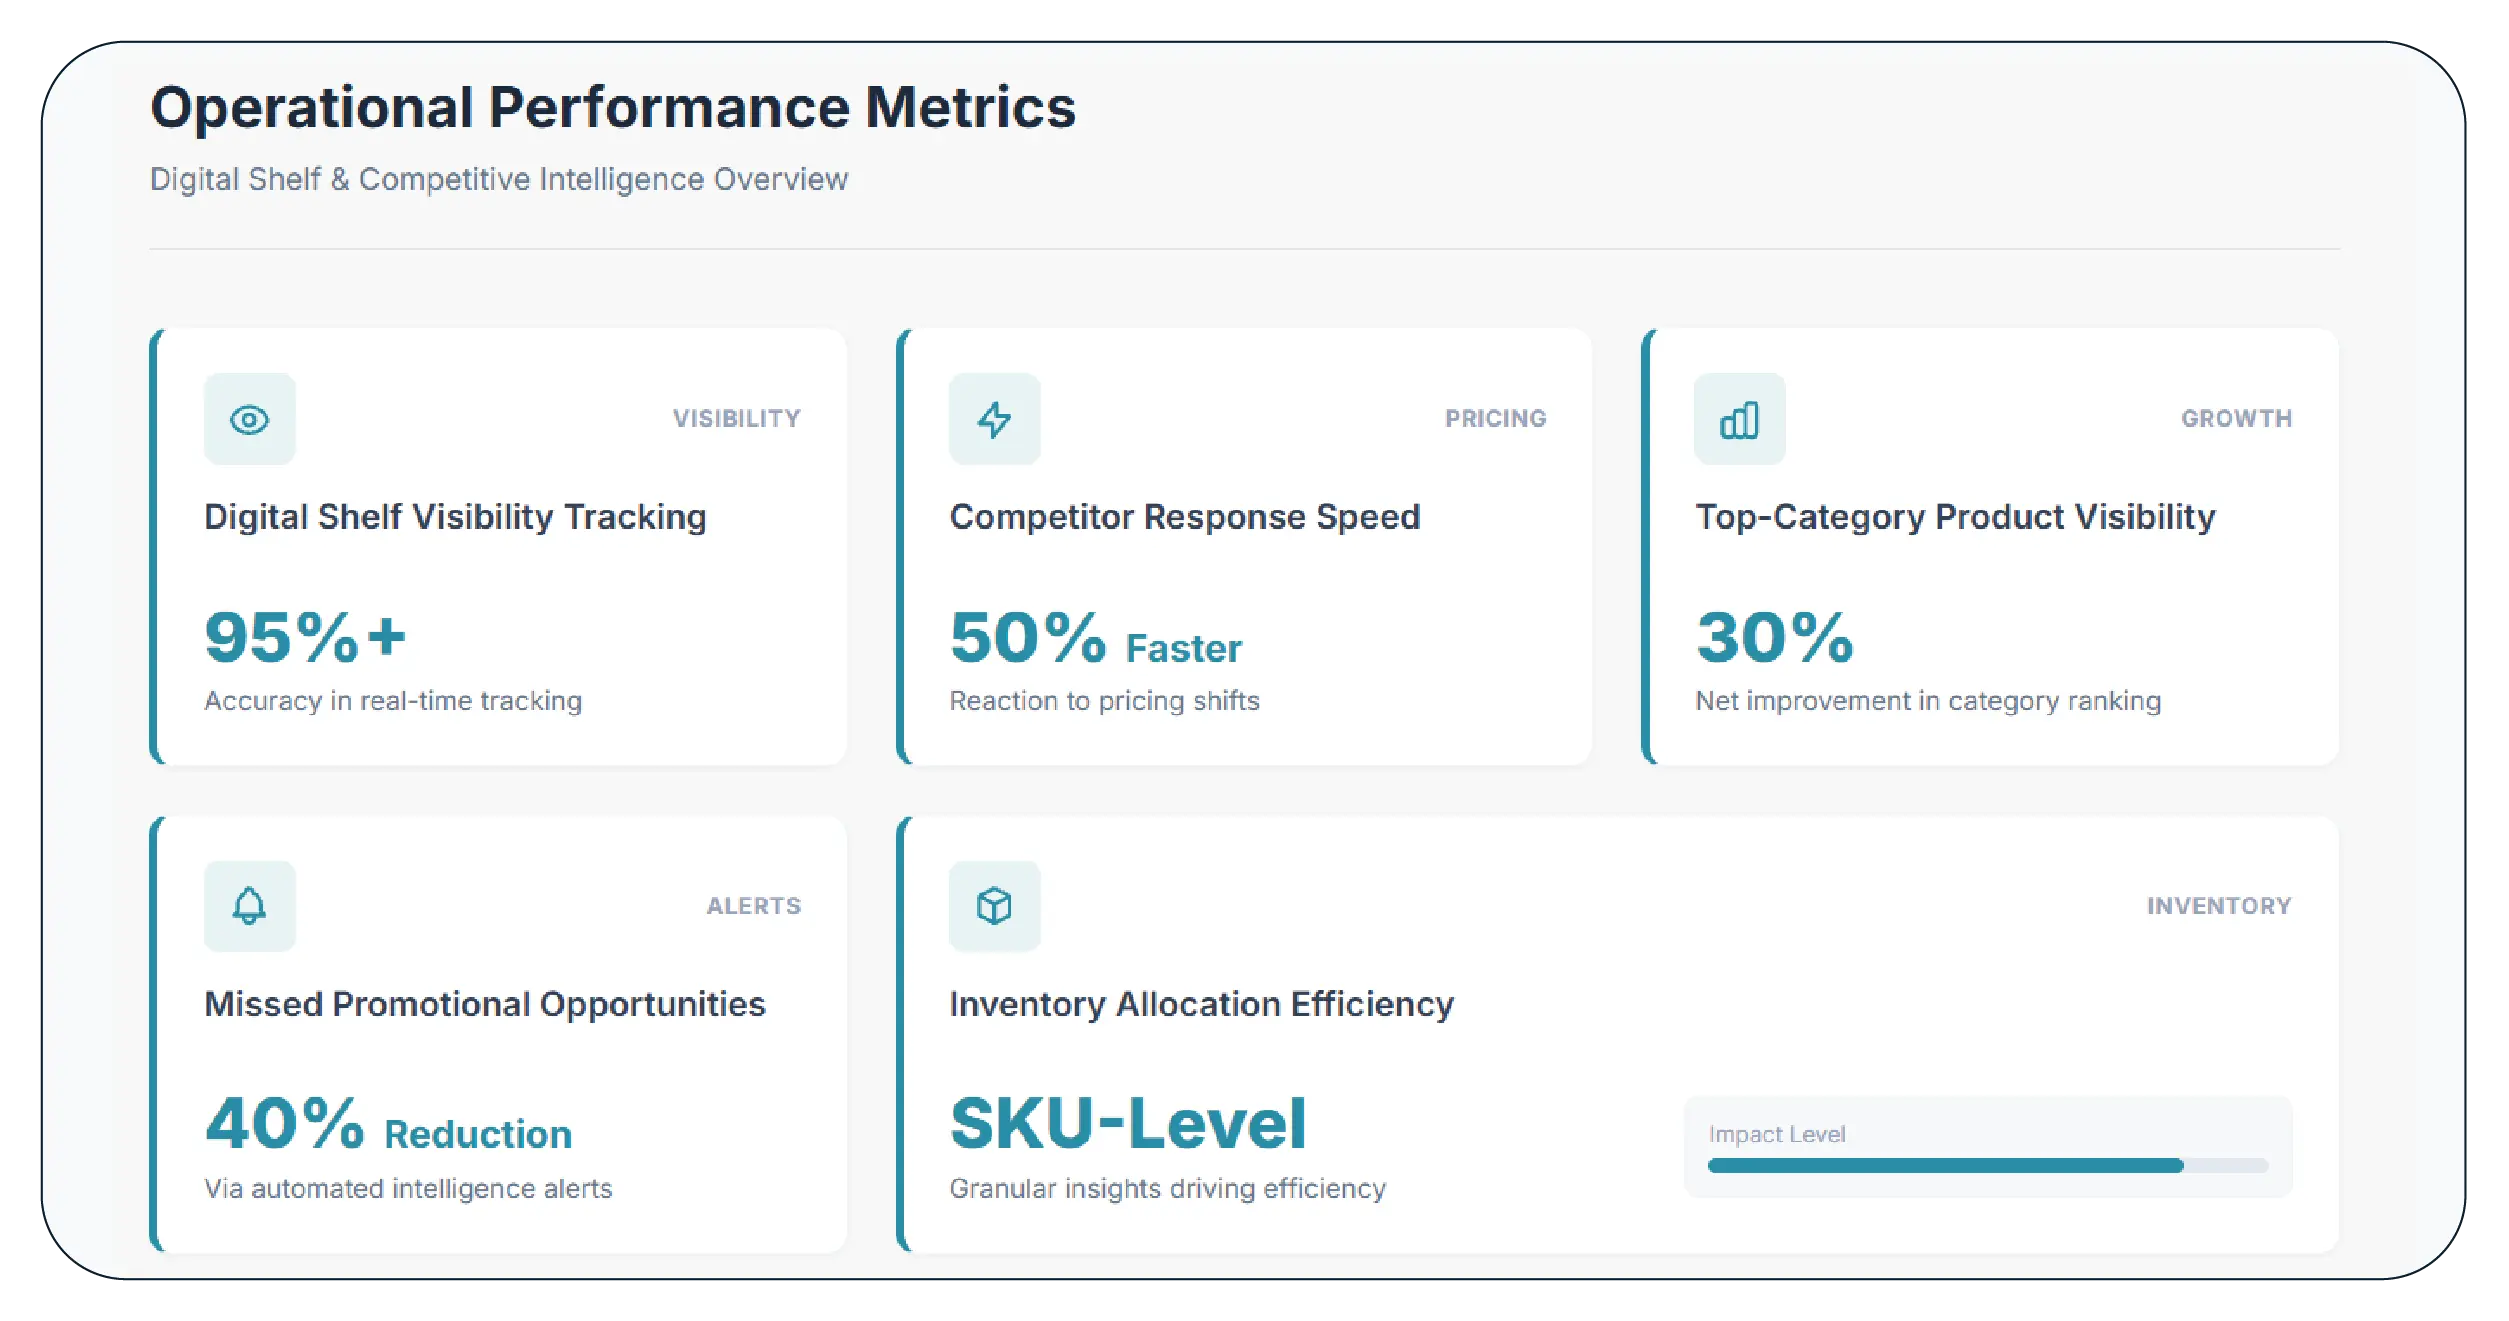This screenshot has width=2509, height=1321.
Task: Click the Digital Shelf Visibility Tracking title
Action: tap(454, 517)
